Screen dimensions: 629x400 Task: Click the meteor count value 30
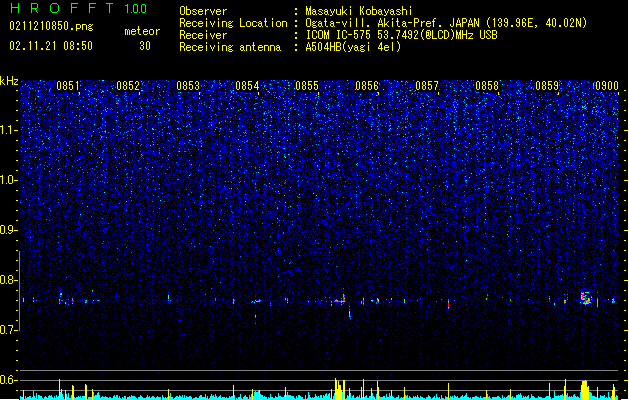click(145, 46)
